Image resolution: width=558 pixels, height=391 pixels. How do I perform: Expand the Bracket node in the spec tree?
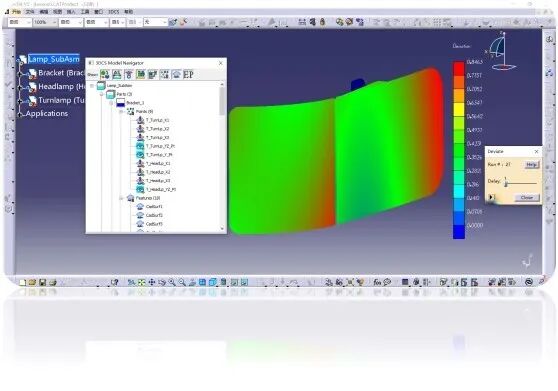(x=20, y=74)
